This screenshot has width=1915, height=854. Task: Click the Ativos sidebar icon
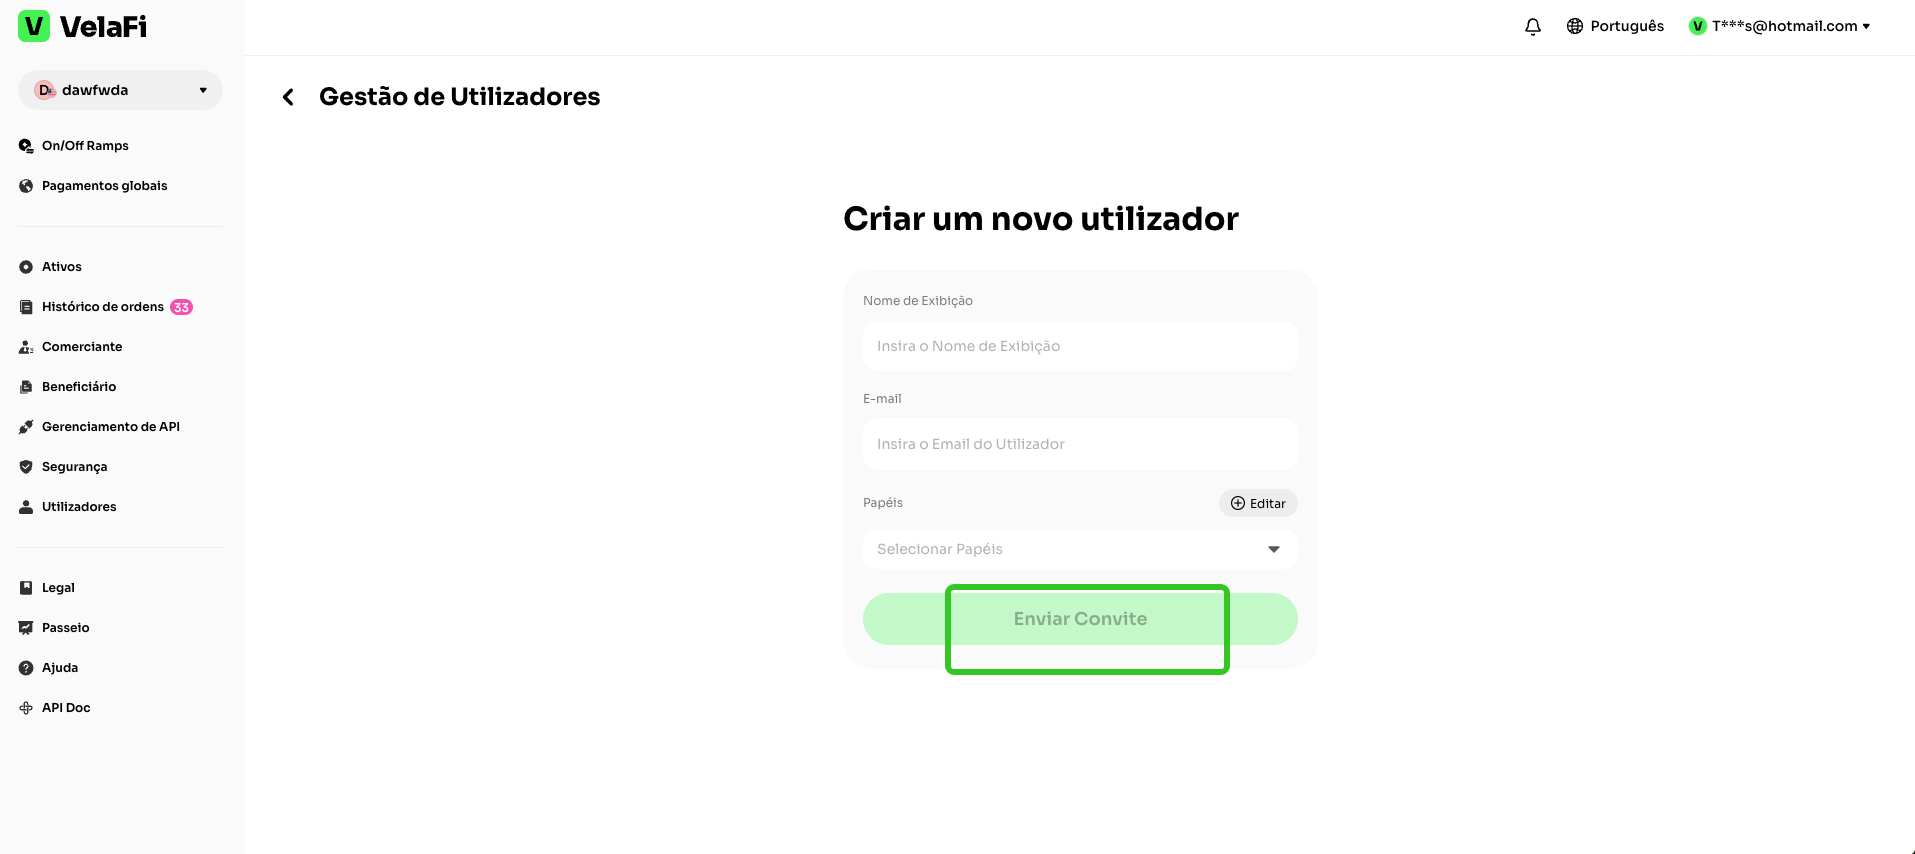(x=26, y=267)
